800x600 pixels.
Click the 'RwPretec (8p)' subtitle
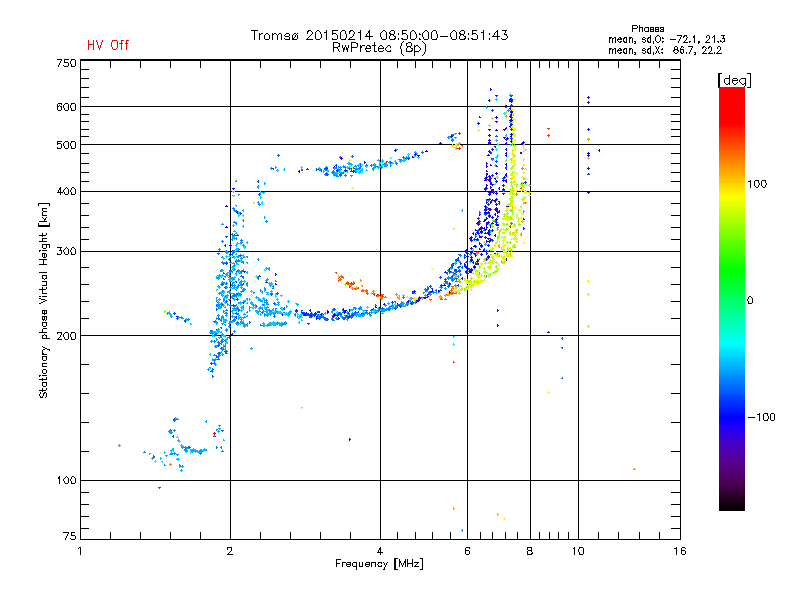point(379,48)
